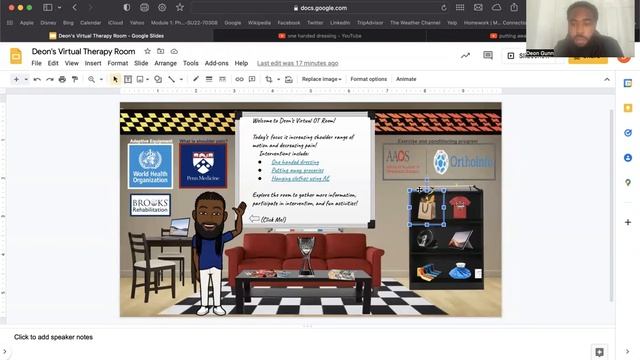Select the Penn Medicine image on slide
This screenshot has height=360, width=640.
pyautogui.click(x=203, y=165)
